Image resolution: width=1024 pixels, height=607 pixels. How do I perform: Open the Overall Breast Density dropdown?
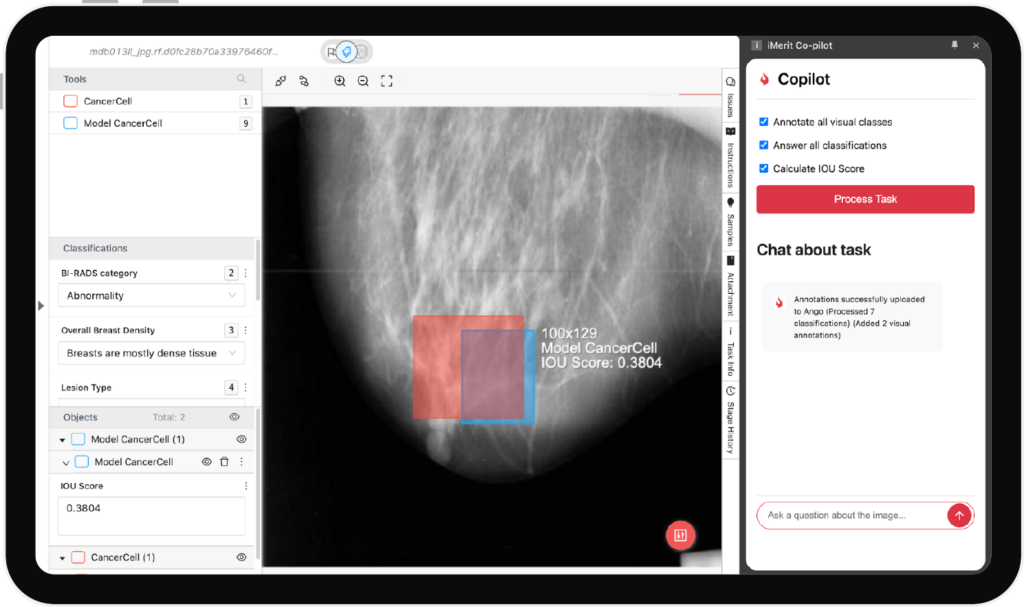point(151,353)
